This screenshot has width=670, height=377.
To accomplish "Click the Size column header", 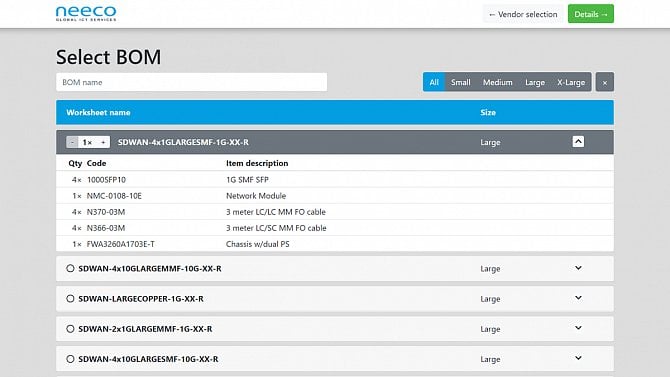I will (x=488, y=112).
